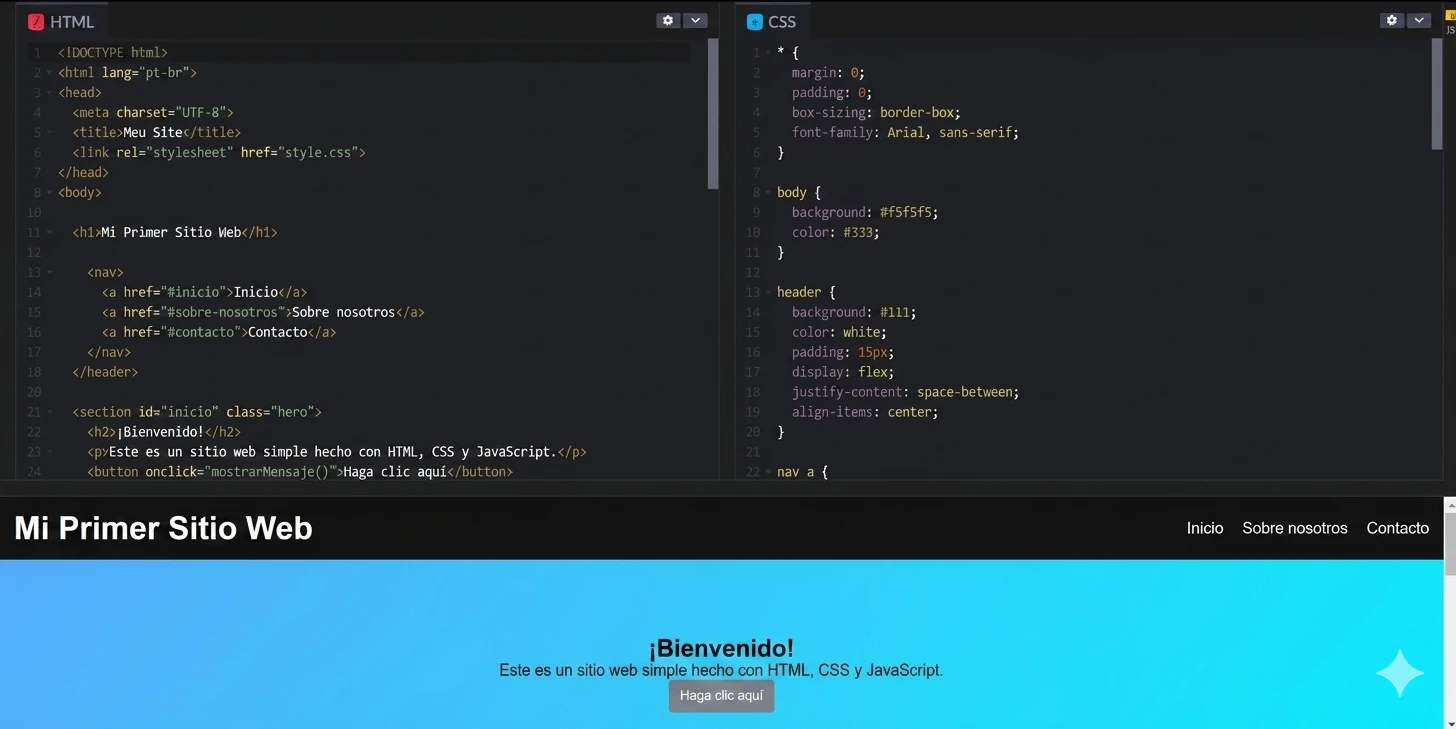Click the CSS editor vertical scrollbar
Viewport: 1456px width, 729px height.
coord(1437,95)
